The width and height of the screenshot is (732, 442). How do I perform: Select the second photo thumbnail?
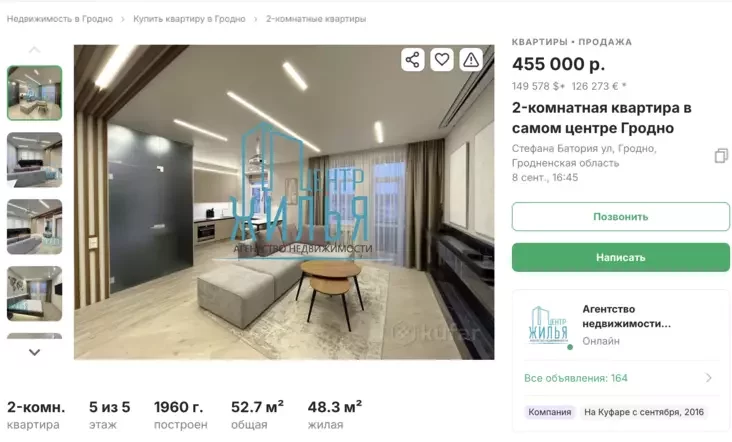pos(35,160)
